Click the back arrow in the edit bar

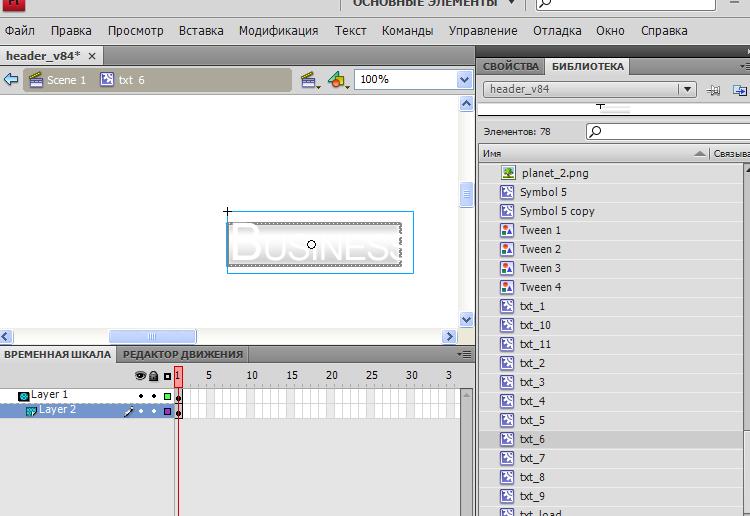click(x=11, y=79)
